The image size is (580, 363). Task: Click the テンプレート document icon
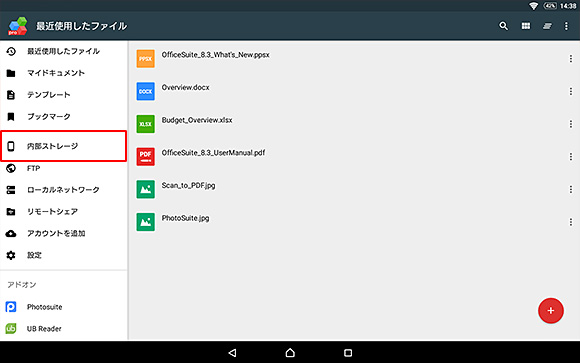click(x=11, y=95)
